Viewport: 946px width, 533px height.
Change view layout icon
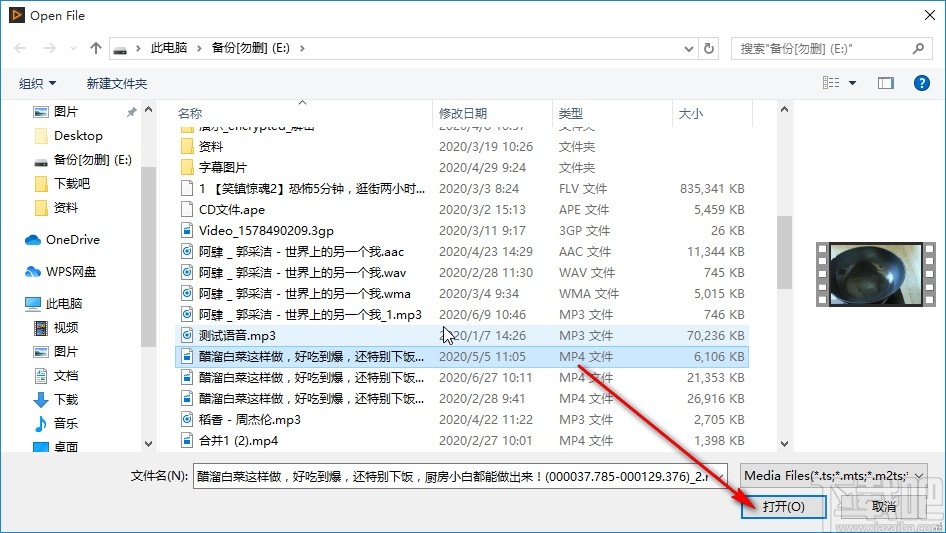point(831,83)
